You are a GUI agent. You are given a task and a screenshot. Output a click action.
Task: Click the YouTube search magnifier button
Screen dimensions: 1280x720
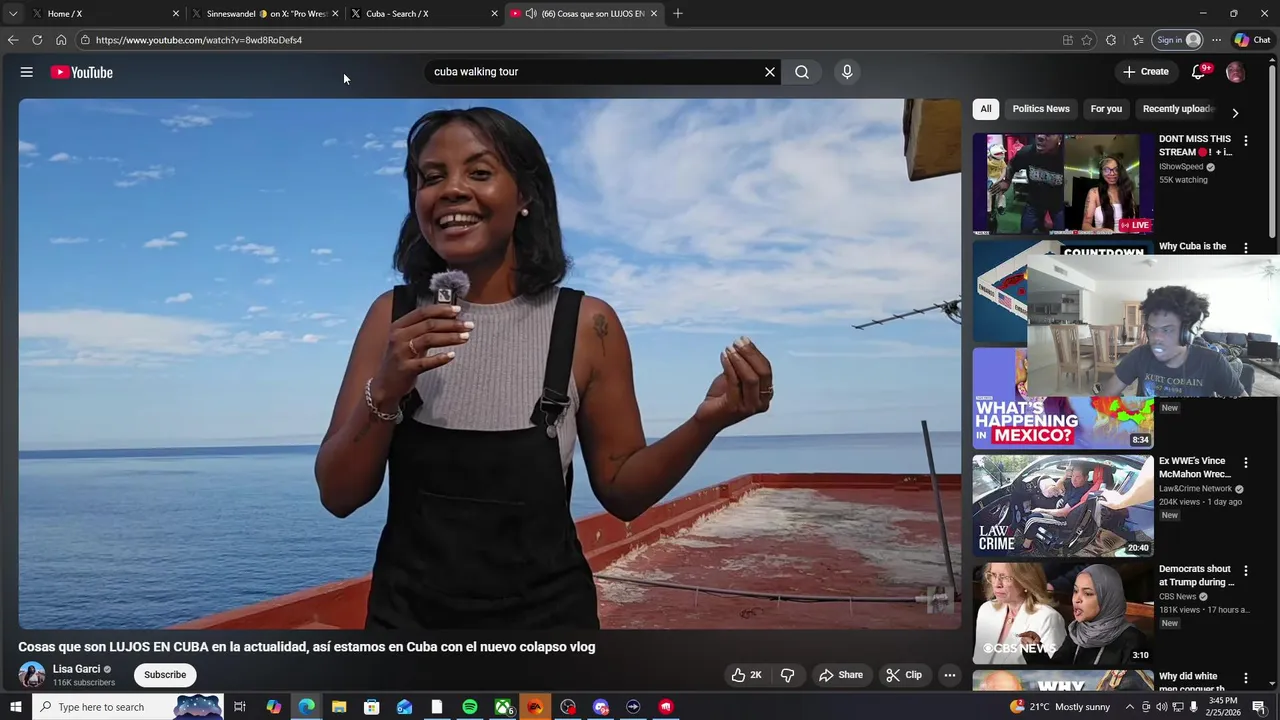pyautogui.click(x=802, y=72)
